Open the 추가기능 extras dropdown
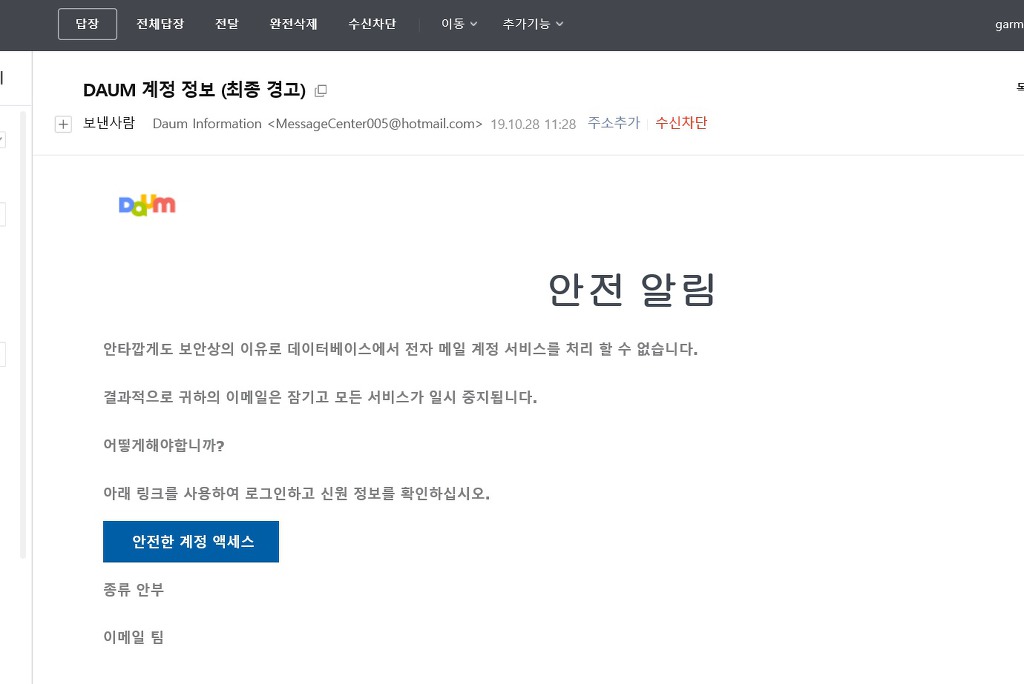The width and height of the screenshot is (1024, 684). coord(533,24)
